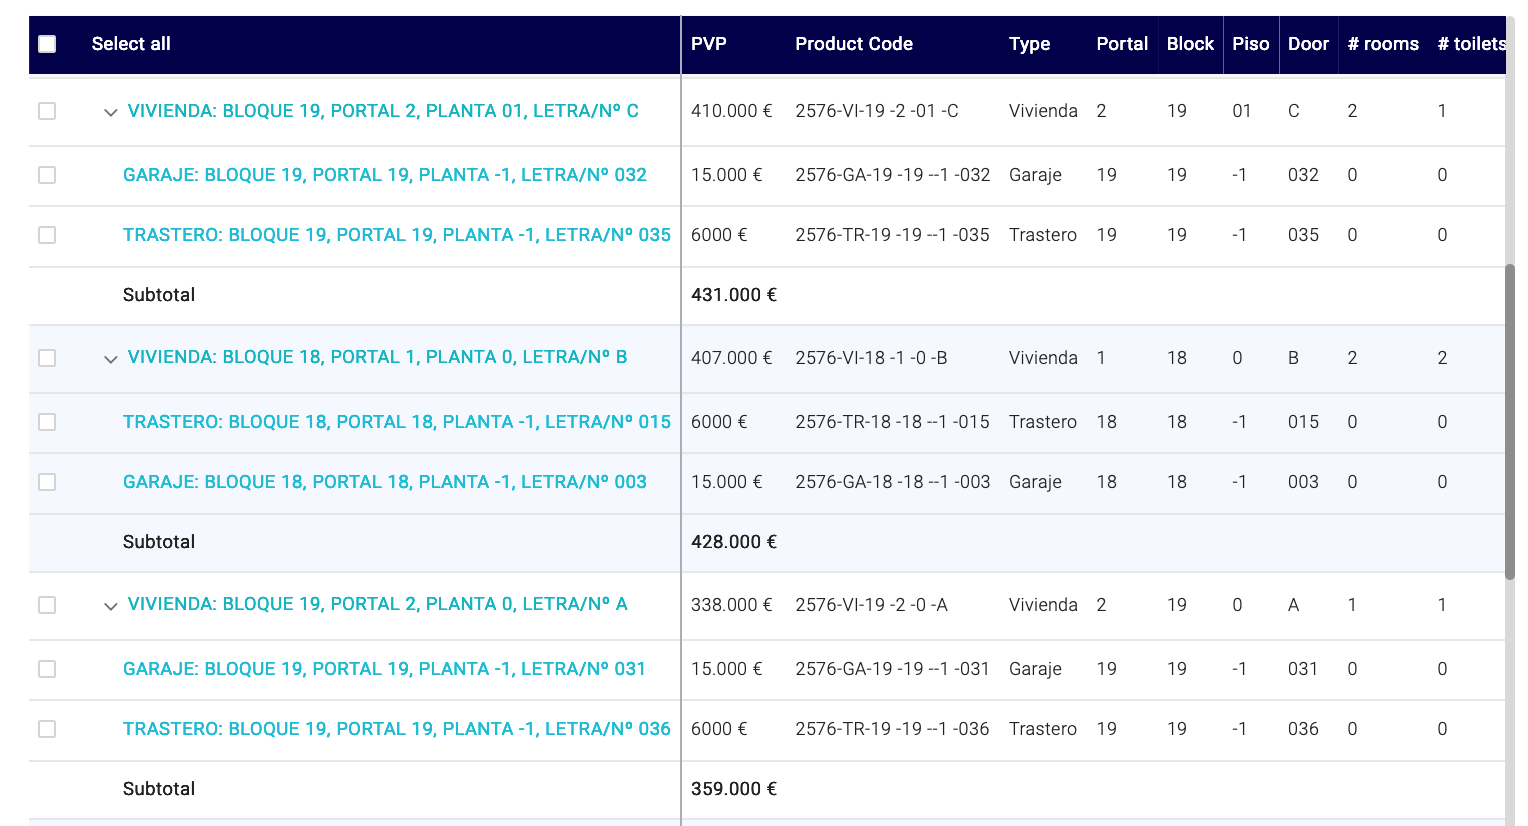Image resolution: width=1528 pixels, height=826 pixels.
Task: Select the Door value 015
Action: point(1303,422)
